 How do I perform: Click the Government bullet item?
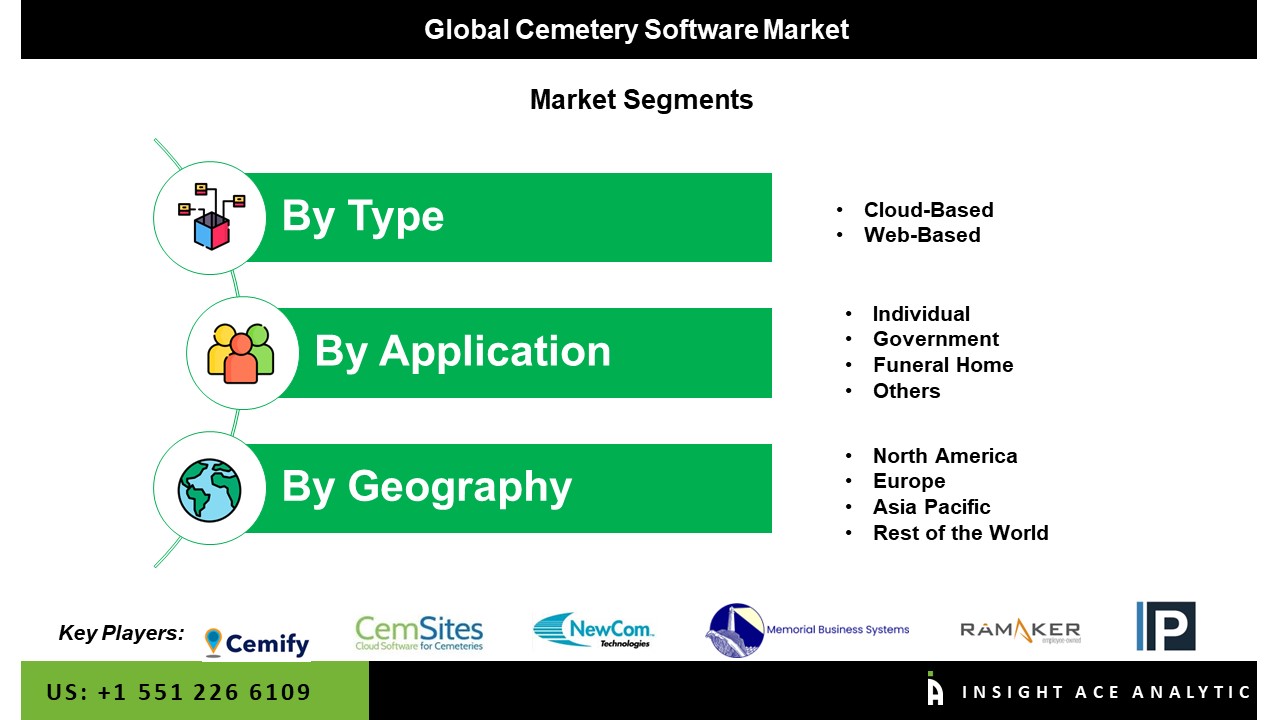935,339
